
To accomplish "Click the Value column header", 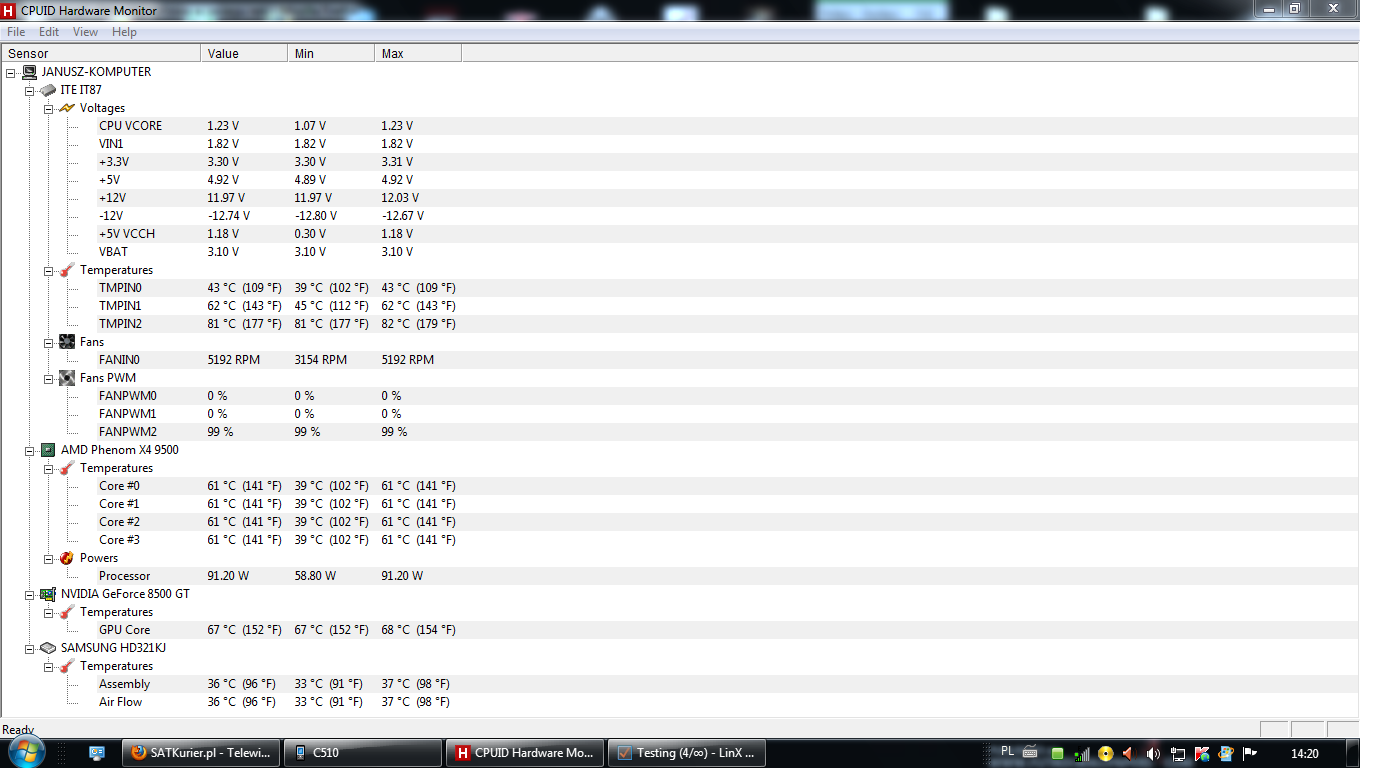I will click(244, 54).
